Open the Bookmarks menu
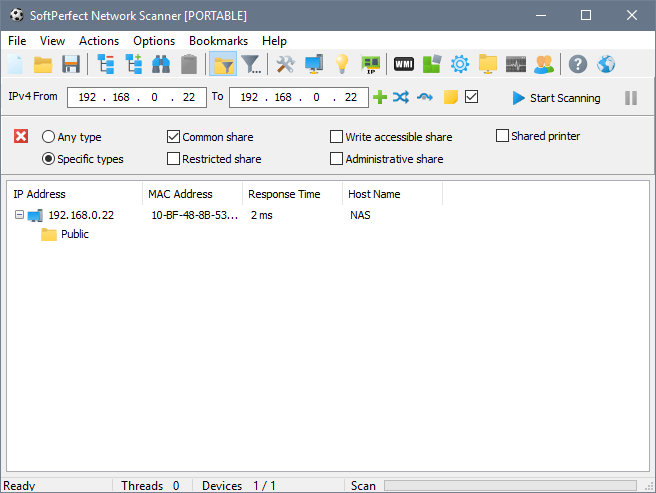 click(218, 41)
